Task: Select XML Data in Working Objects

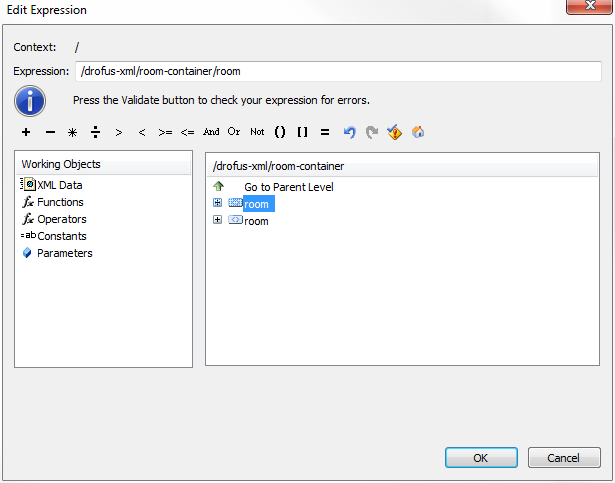Action: [x=59, y=185]
